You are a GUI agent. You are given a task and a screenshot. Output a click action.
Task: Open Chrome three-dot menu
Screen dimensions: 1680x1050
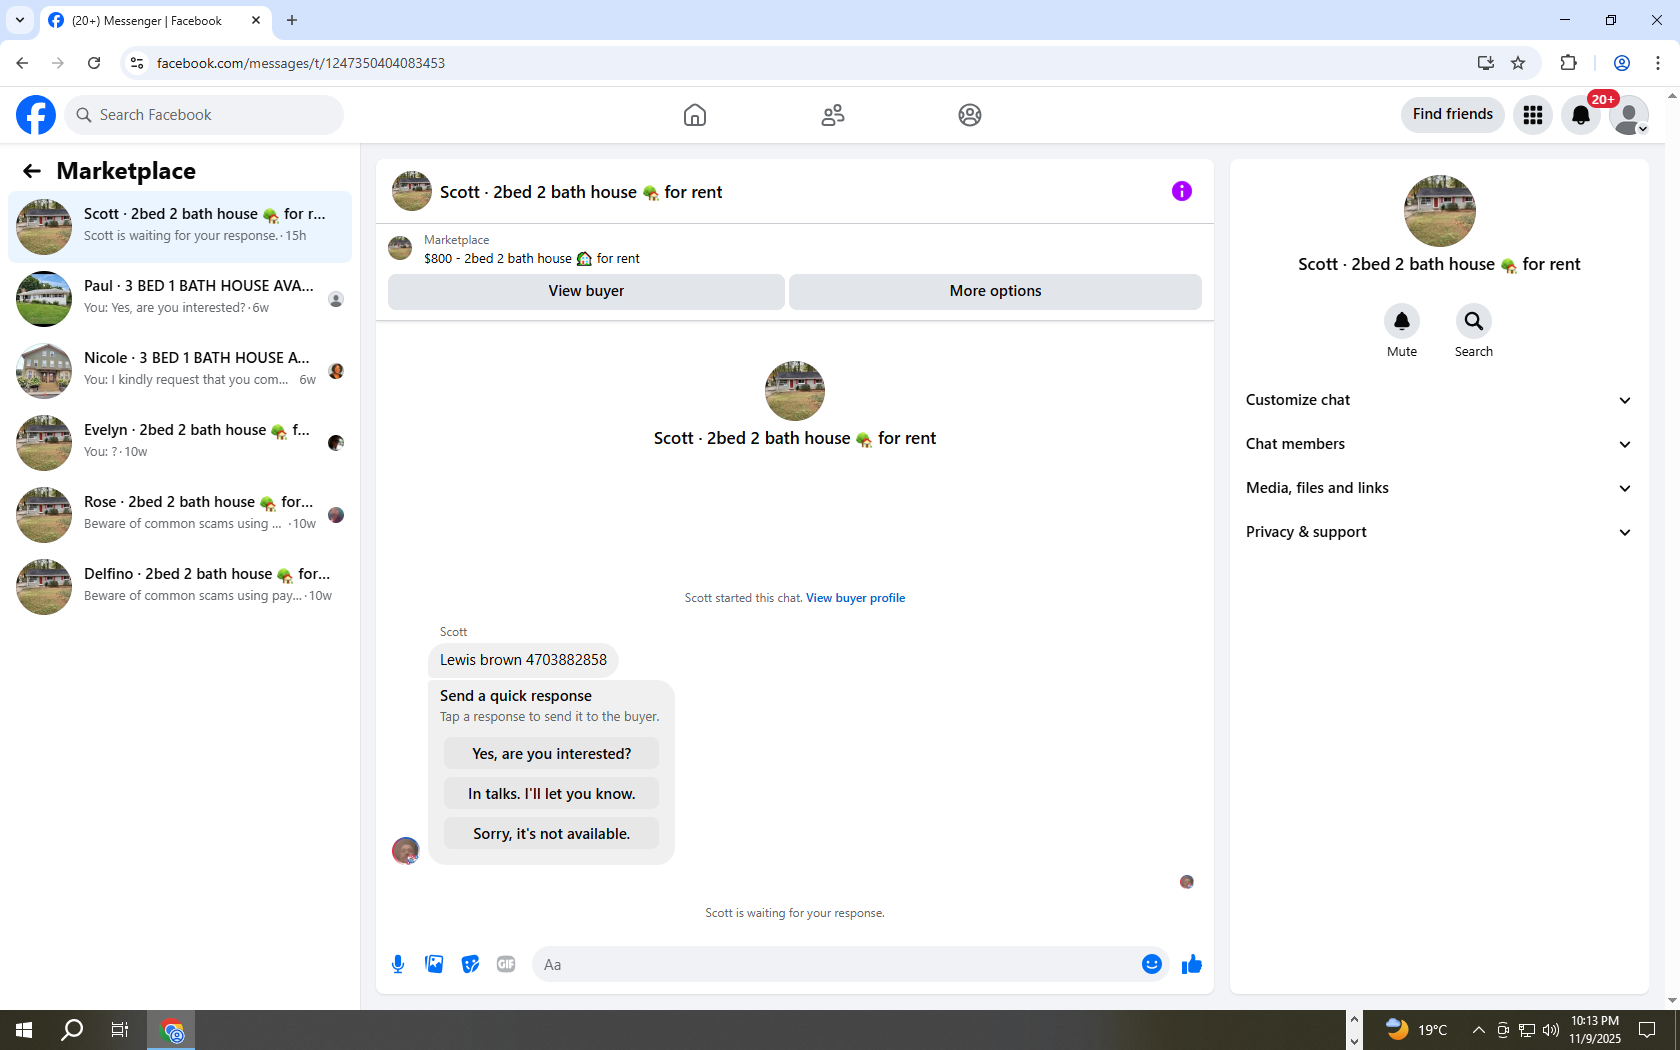[1658, 63]
